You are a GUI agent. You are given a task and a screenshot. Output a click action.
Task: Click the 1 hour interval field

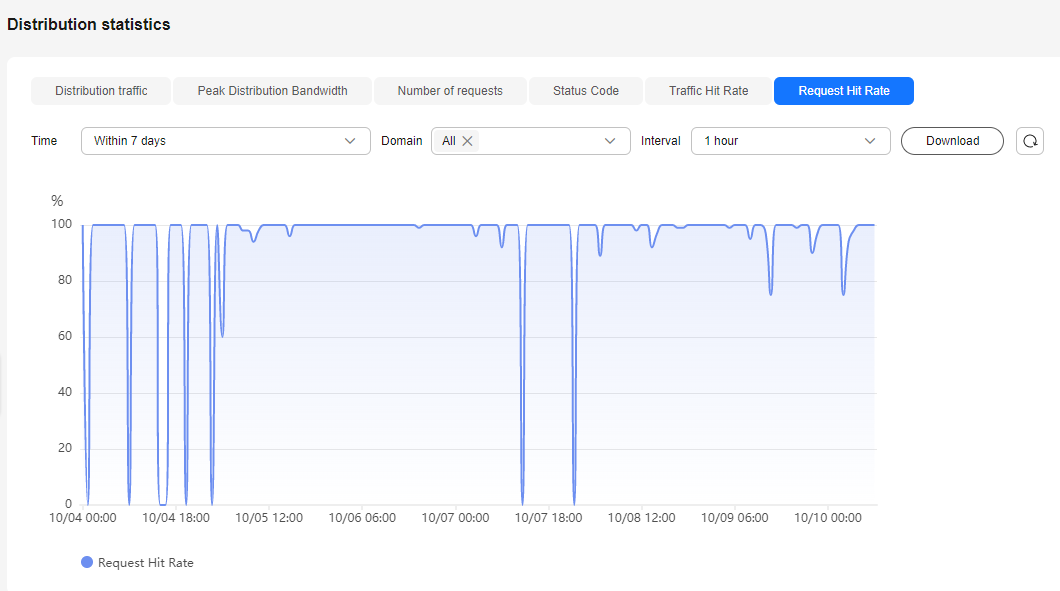point(790,141)
